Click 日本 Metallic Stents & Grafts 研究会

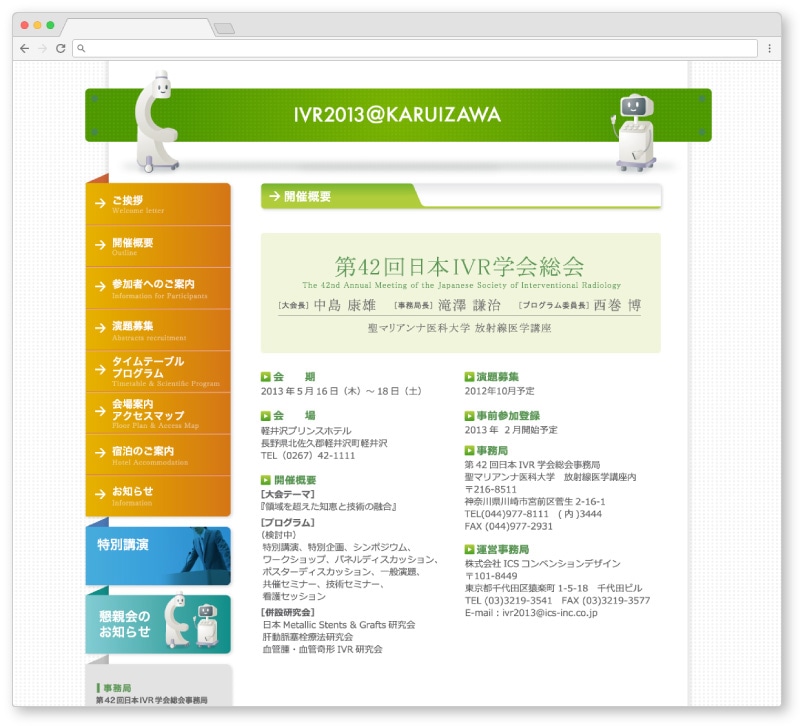click(x=339, y=625)
